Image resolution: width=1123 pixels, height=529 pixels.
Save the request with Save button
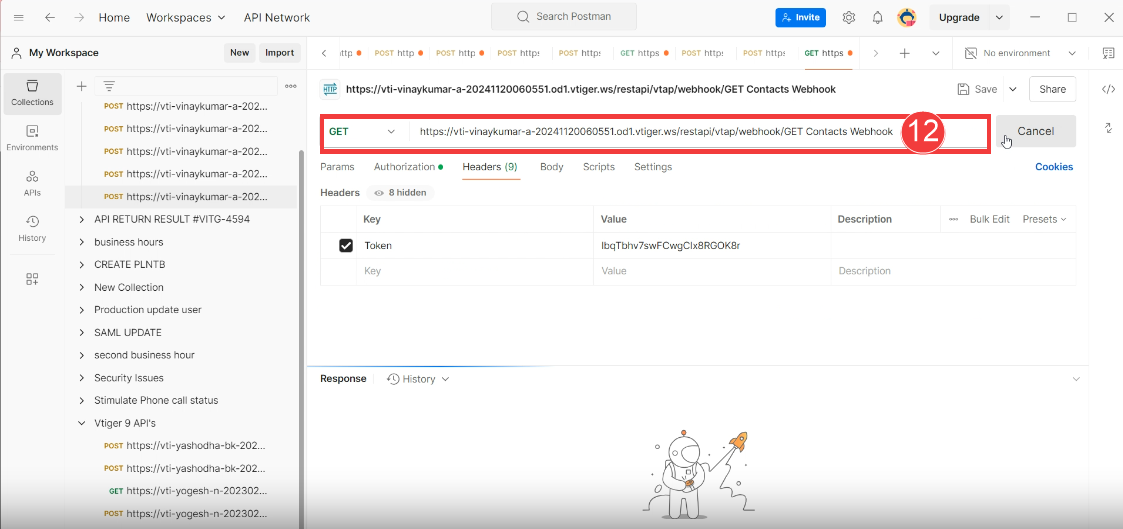tap(978, 89)
